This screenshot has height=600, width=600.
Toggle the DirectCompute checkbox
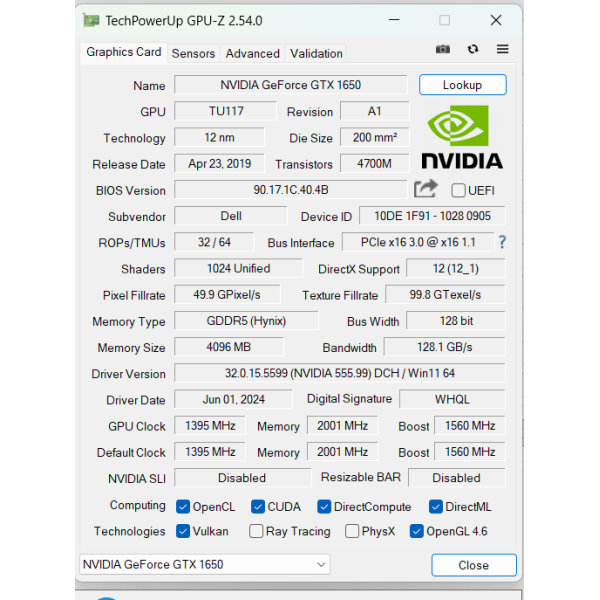pyautogui.click(x=324, y=507)
